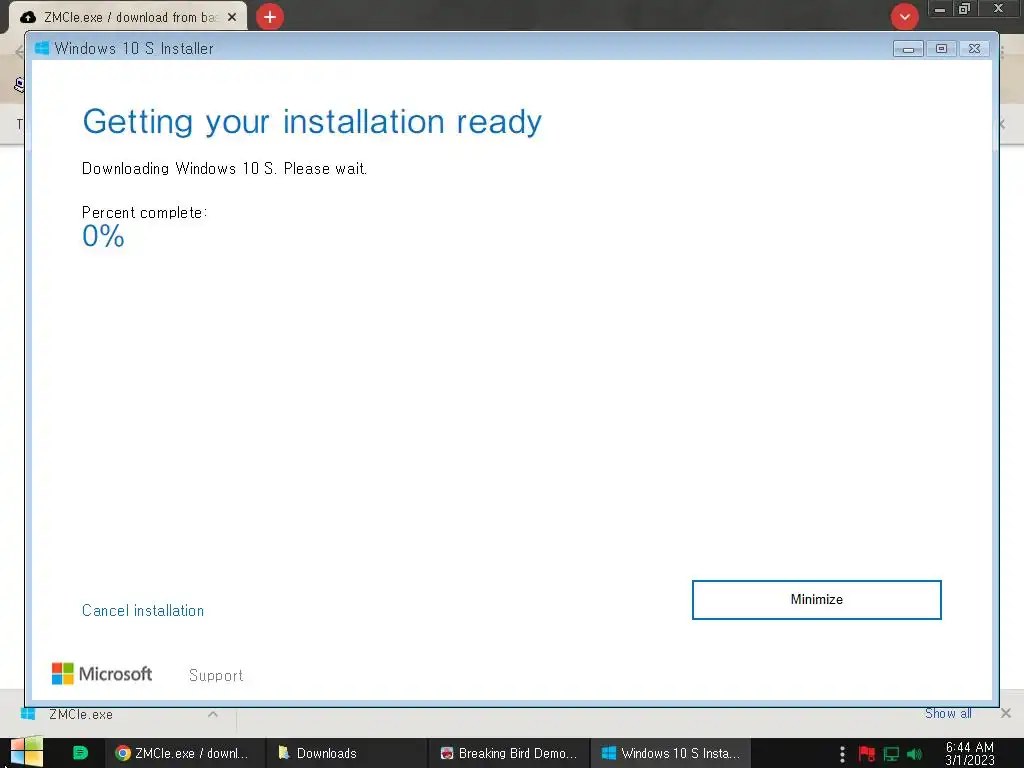Restore the browser window behind the installer
Viewport: 1024px width, 768px height.
[964, 9]
